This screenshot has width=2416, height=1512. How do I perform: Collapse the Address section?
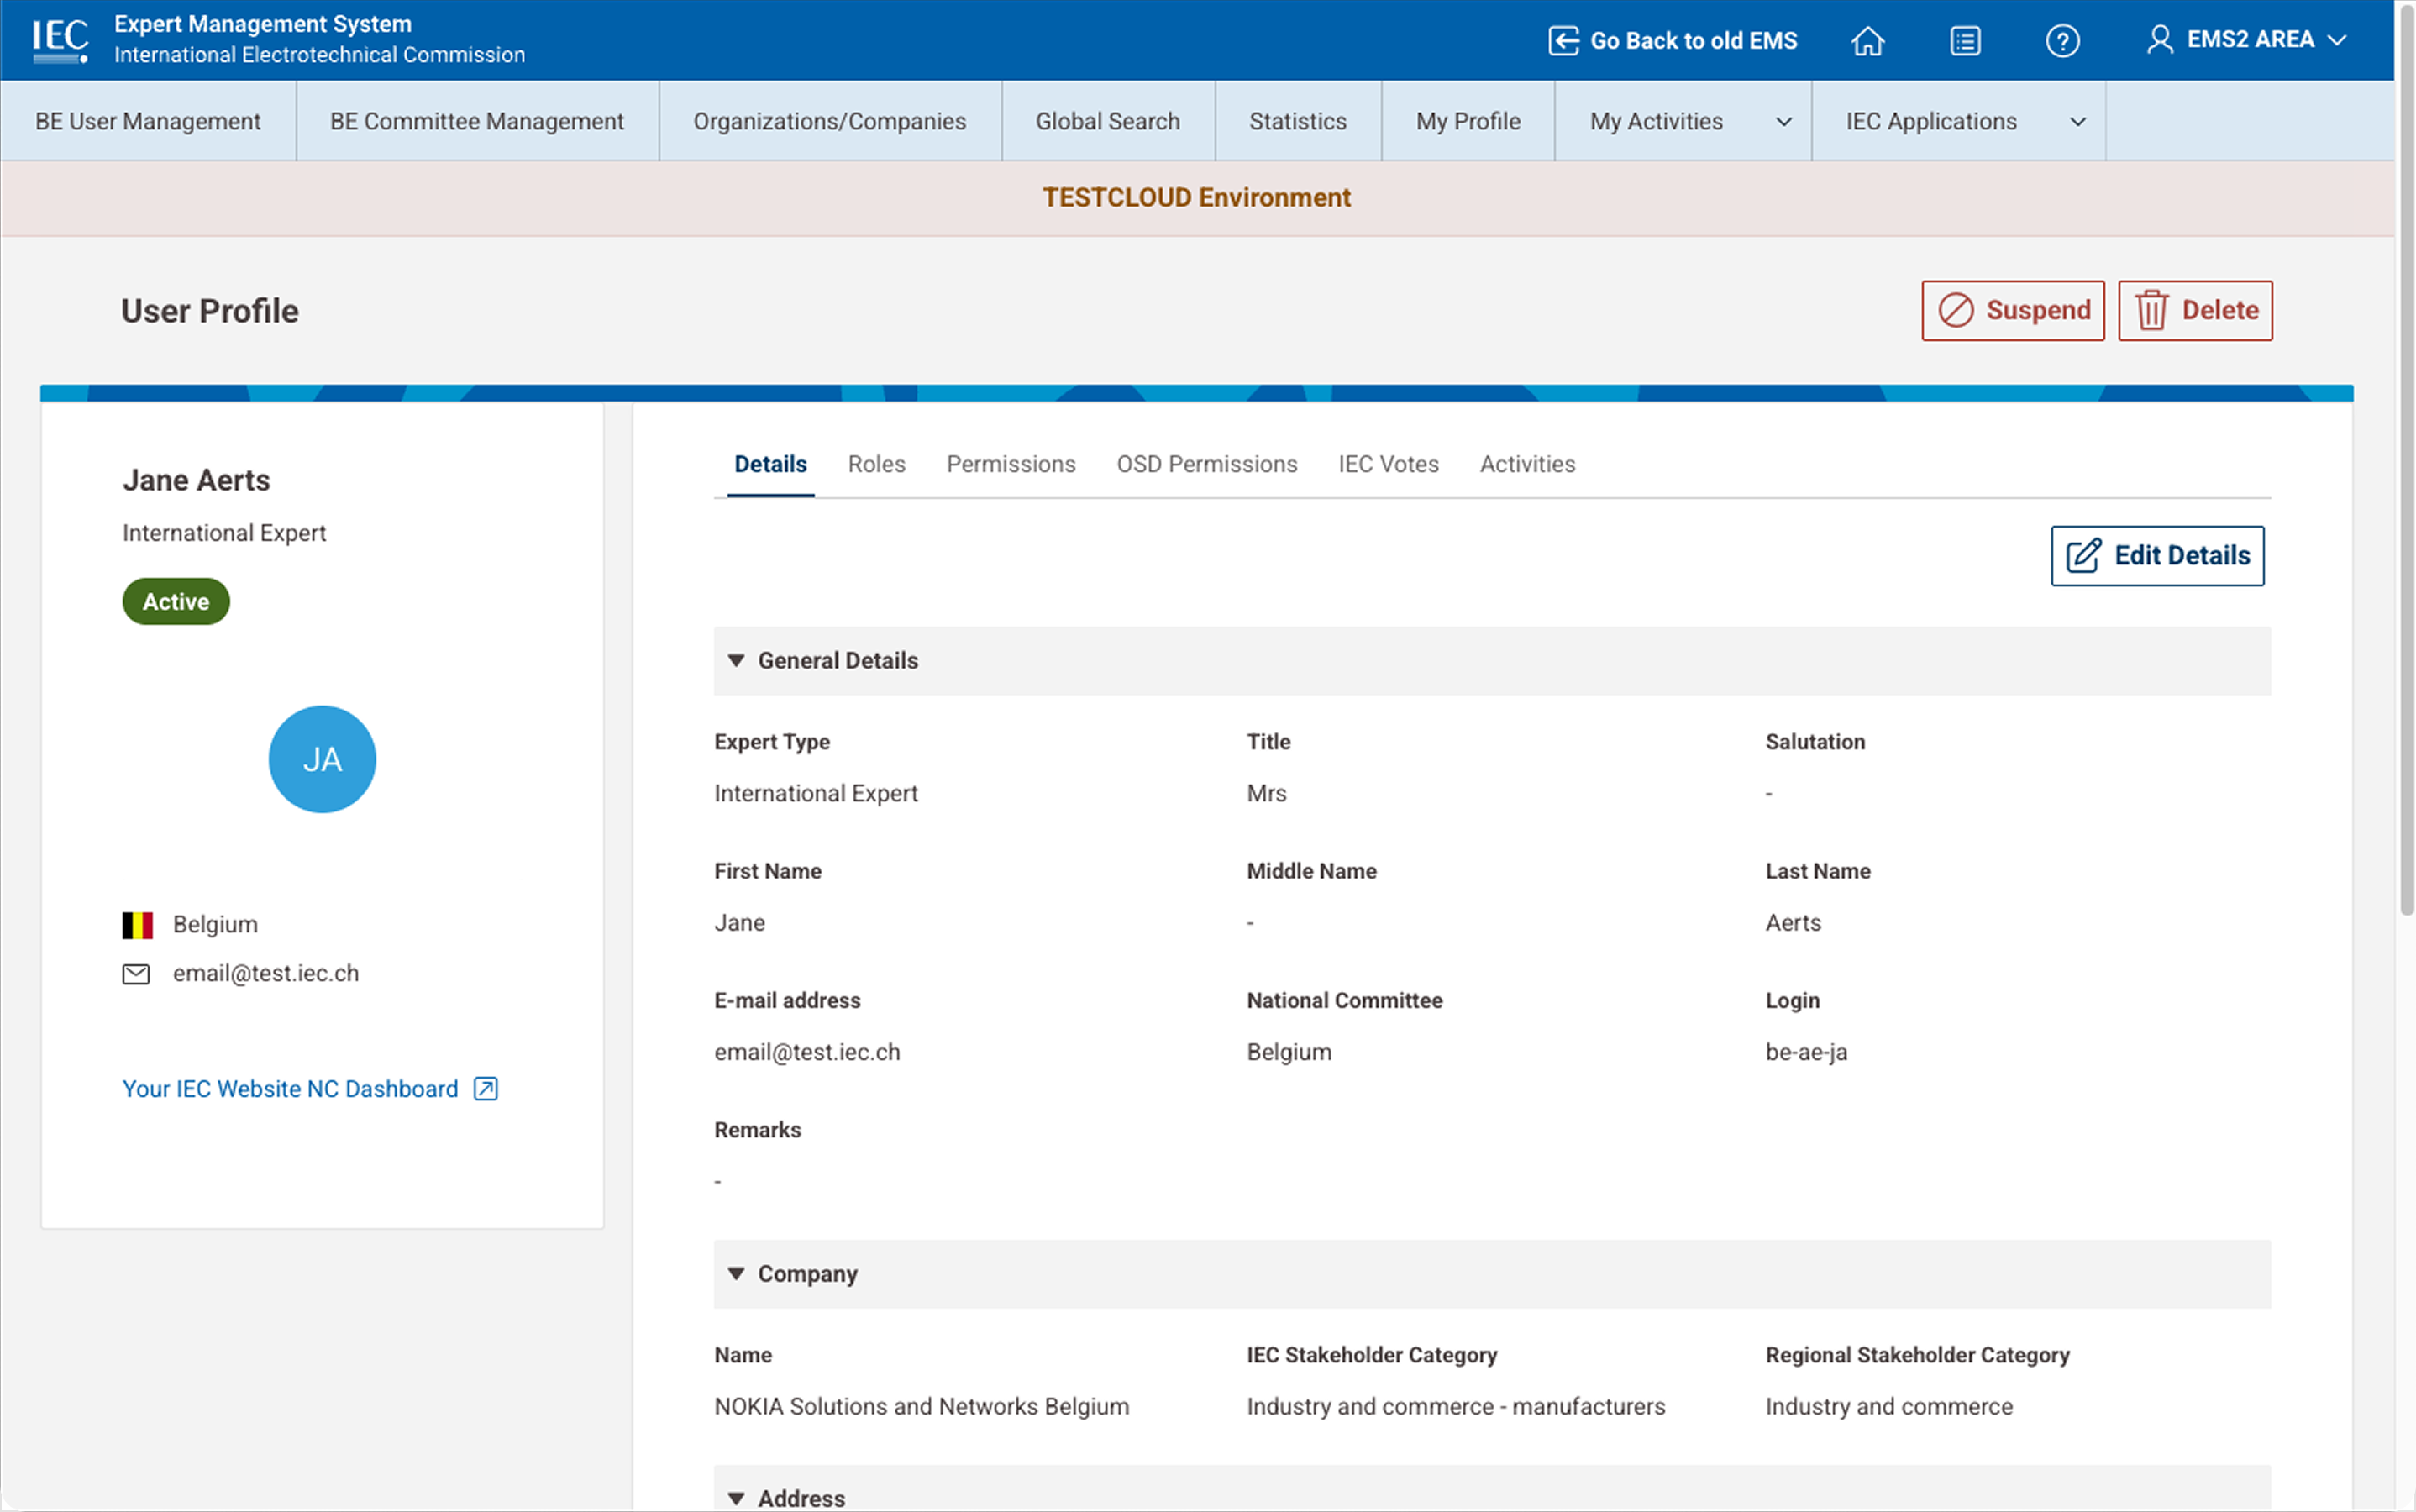coord(736,1498)
